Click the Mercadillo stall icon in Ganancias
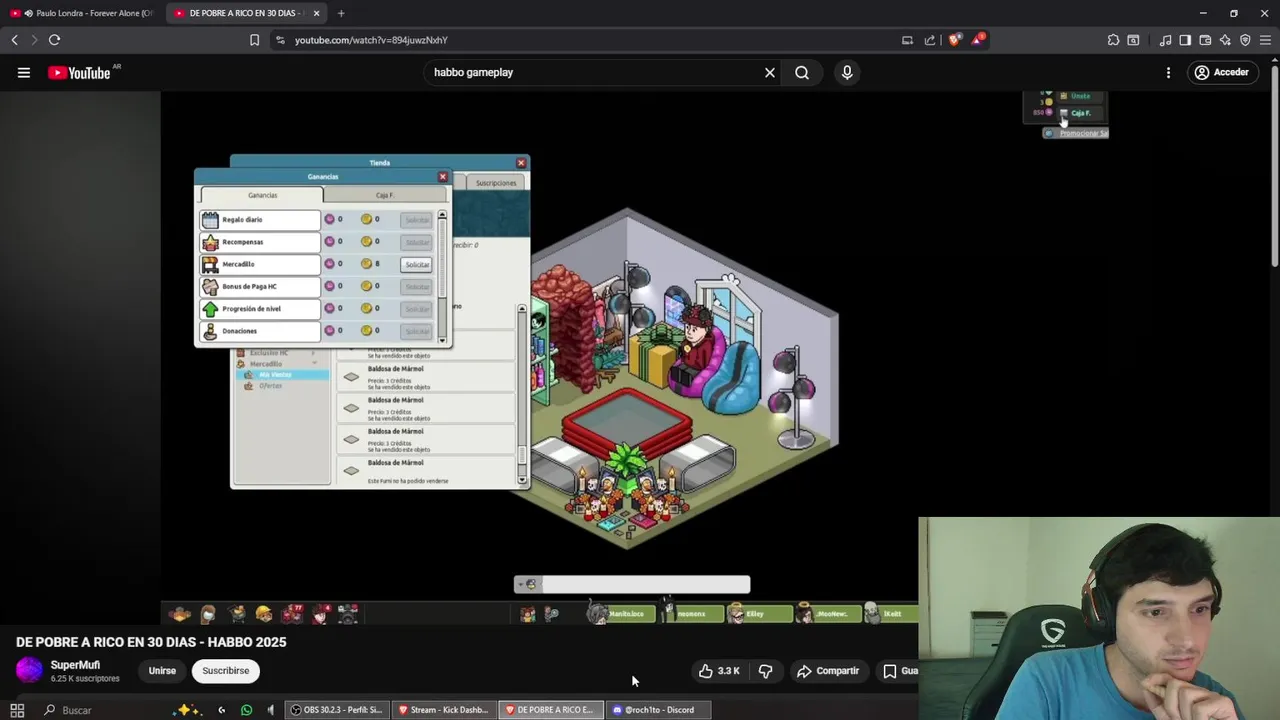Image resolution: width=1280 pixels, height=720 pixels. 210,264
